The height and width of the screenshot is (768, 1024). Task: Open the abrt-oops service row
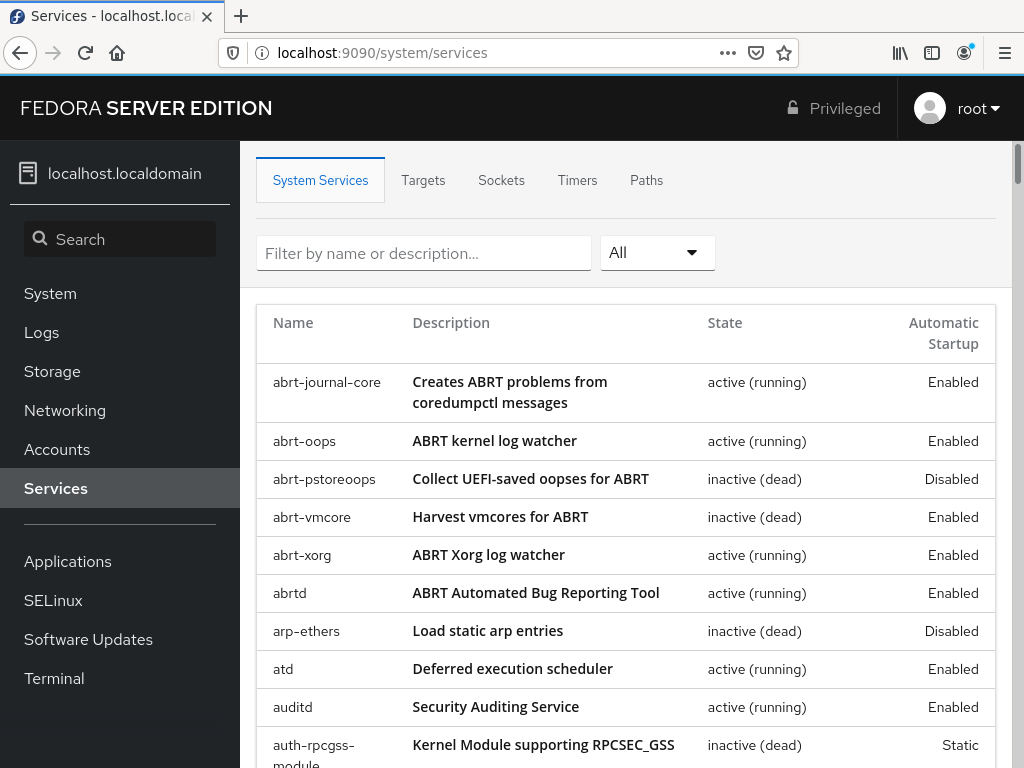pos(626,441)
